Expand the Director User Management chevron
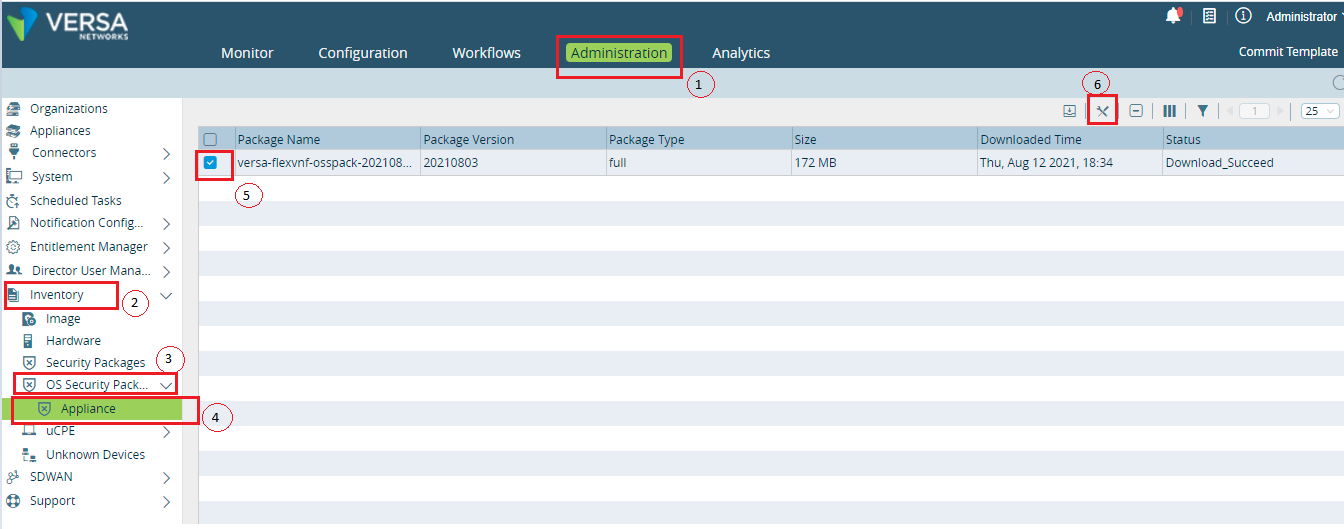Screen dimensions: 1344x529 pos(167,271)
